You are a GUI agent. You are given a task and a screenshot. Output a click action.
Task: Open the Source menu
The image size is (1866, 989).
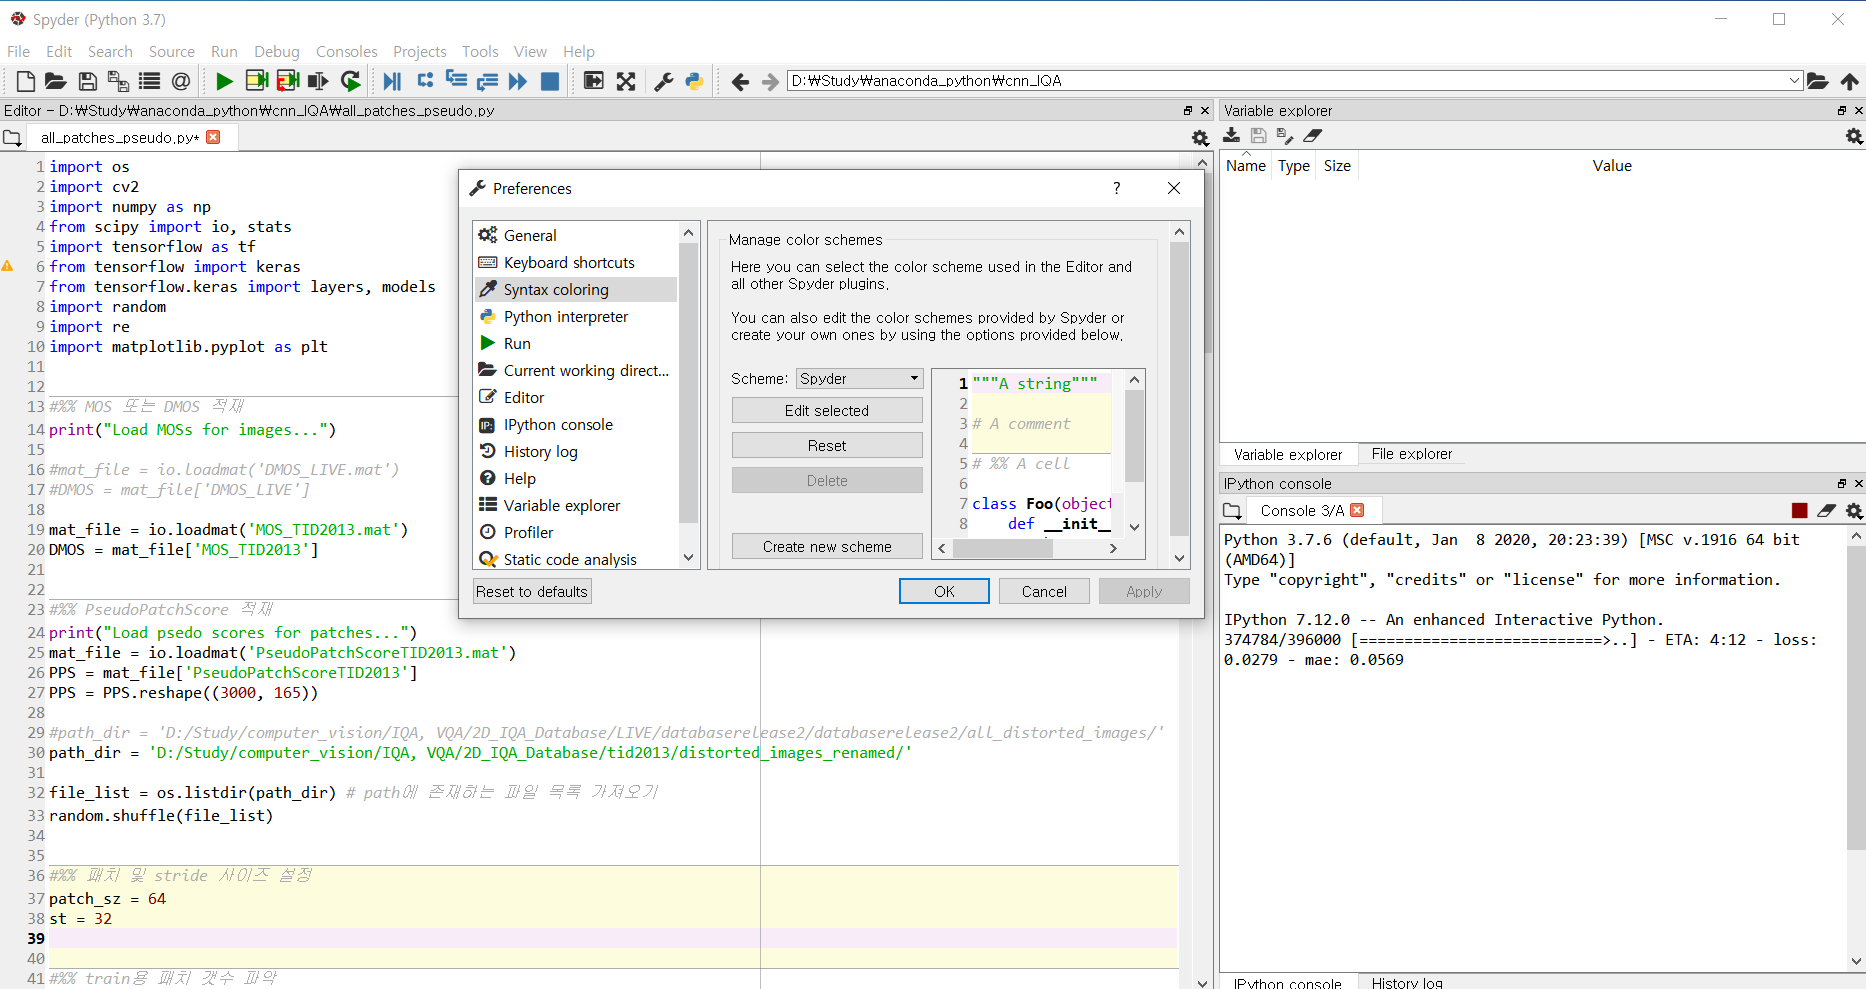(172, 52)
